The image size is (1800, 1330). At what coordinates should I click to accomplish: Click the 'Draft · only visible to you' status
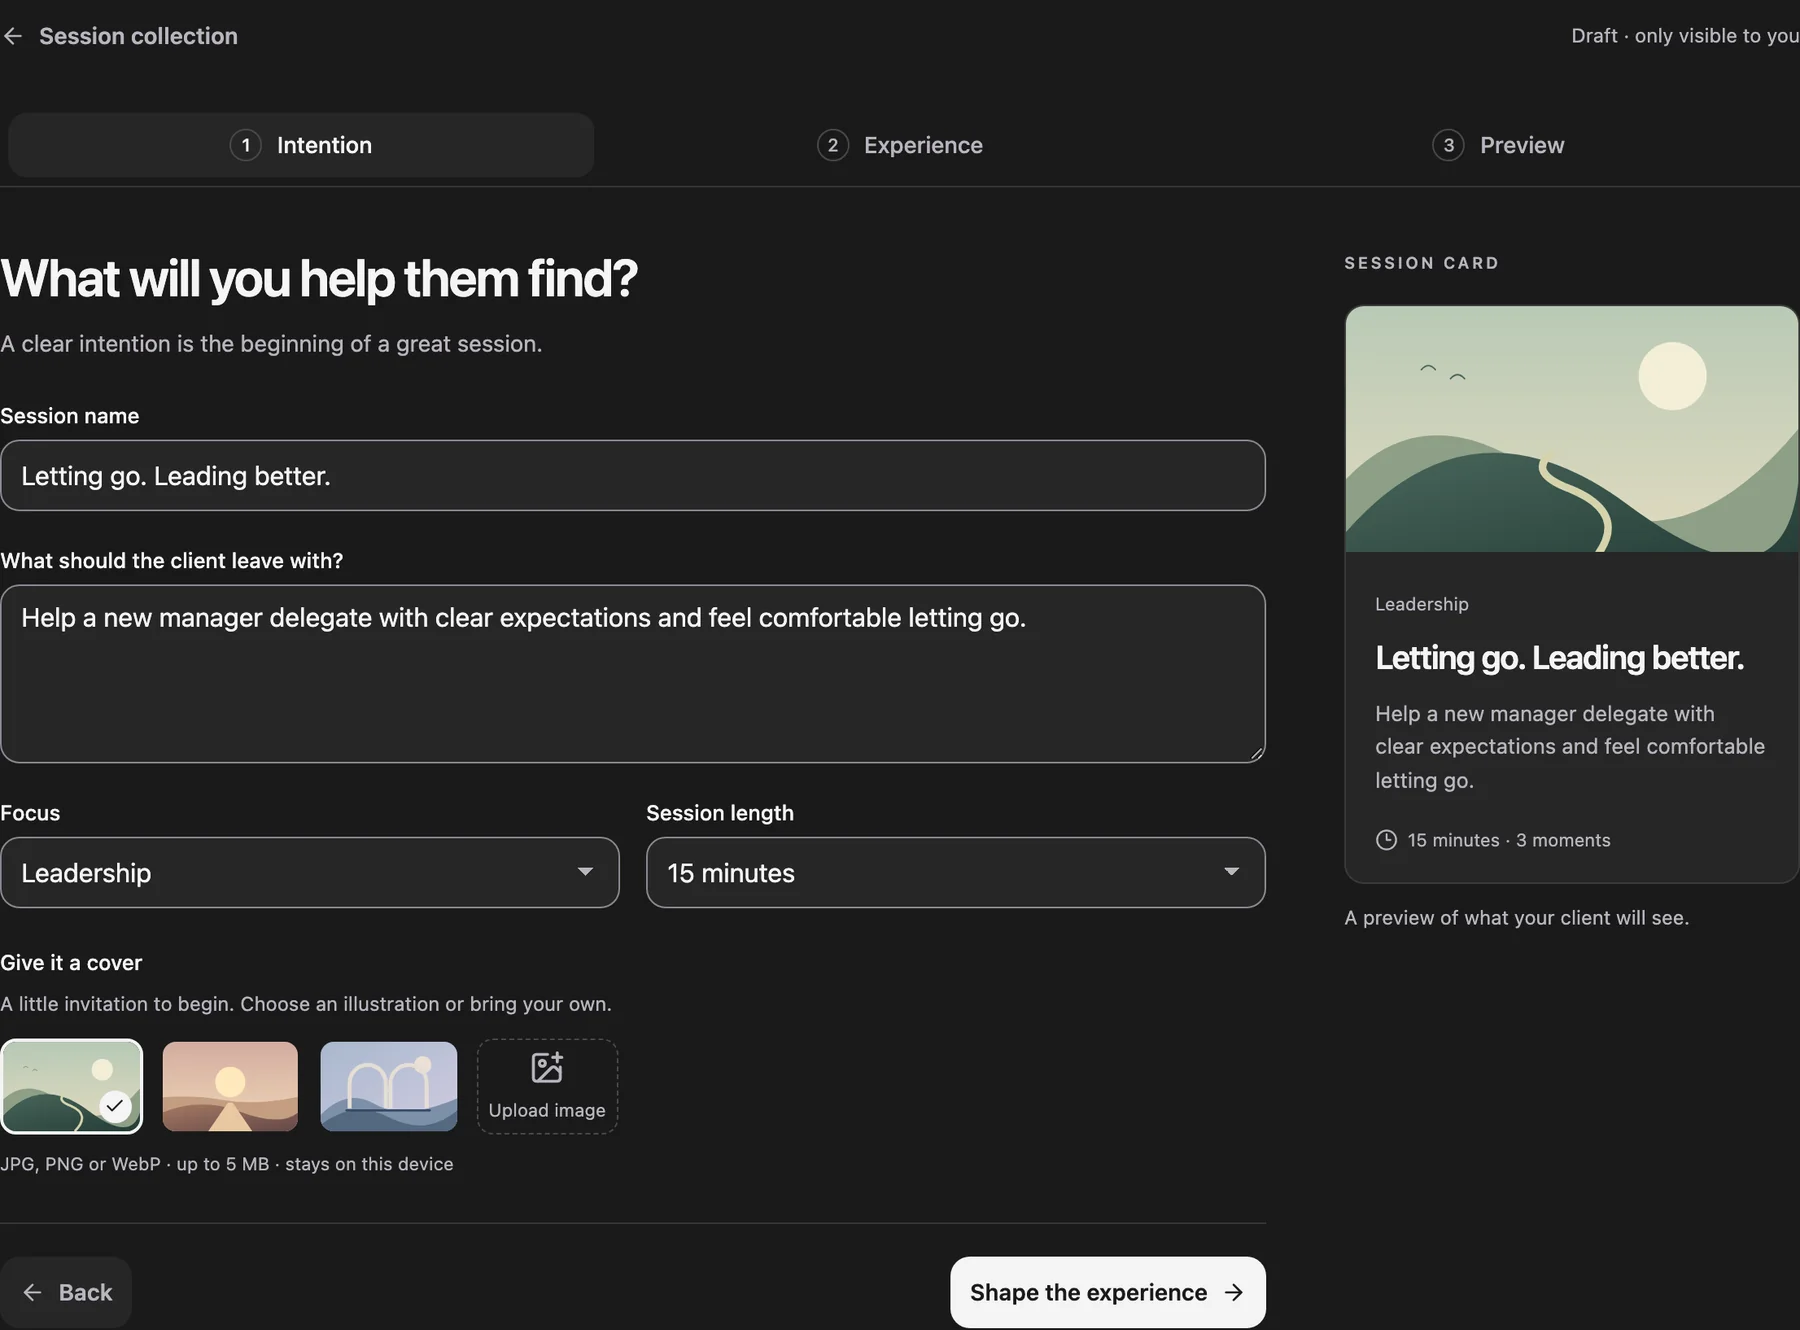[x=1685, y=36]
